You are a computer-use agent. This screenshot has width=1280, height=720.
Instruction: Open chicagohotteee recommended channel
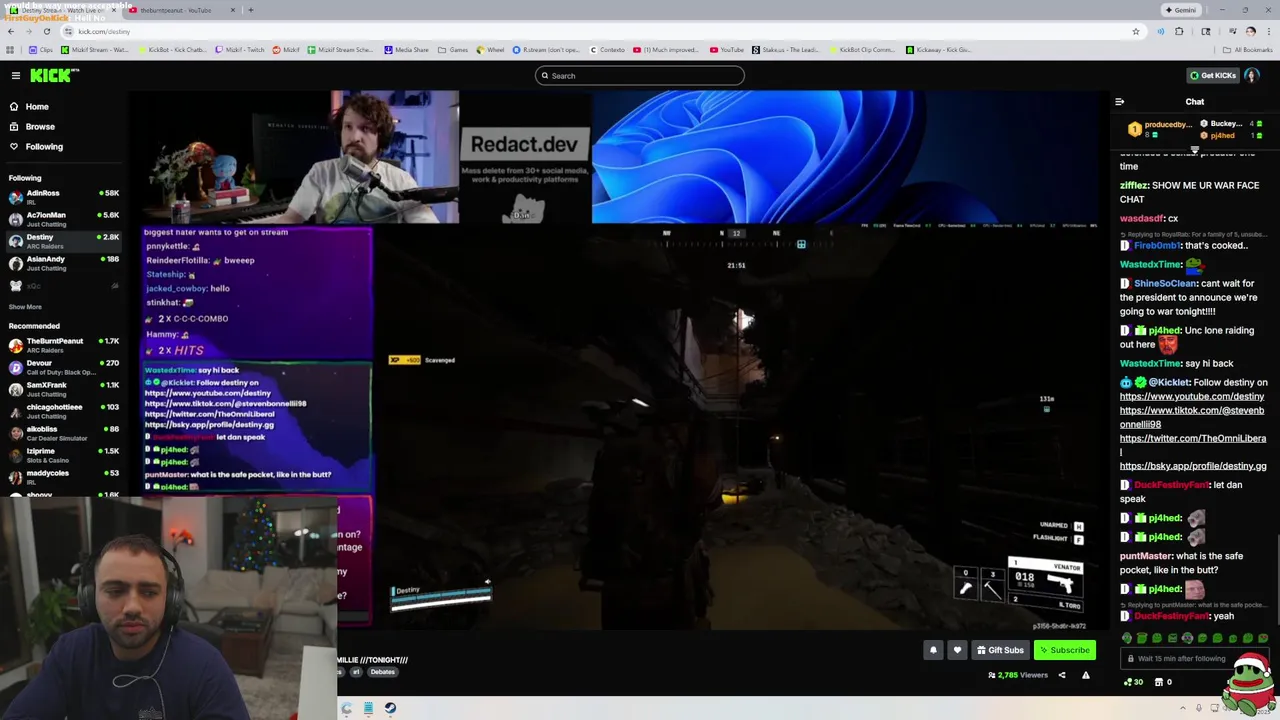coord(62,411)
